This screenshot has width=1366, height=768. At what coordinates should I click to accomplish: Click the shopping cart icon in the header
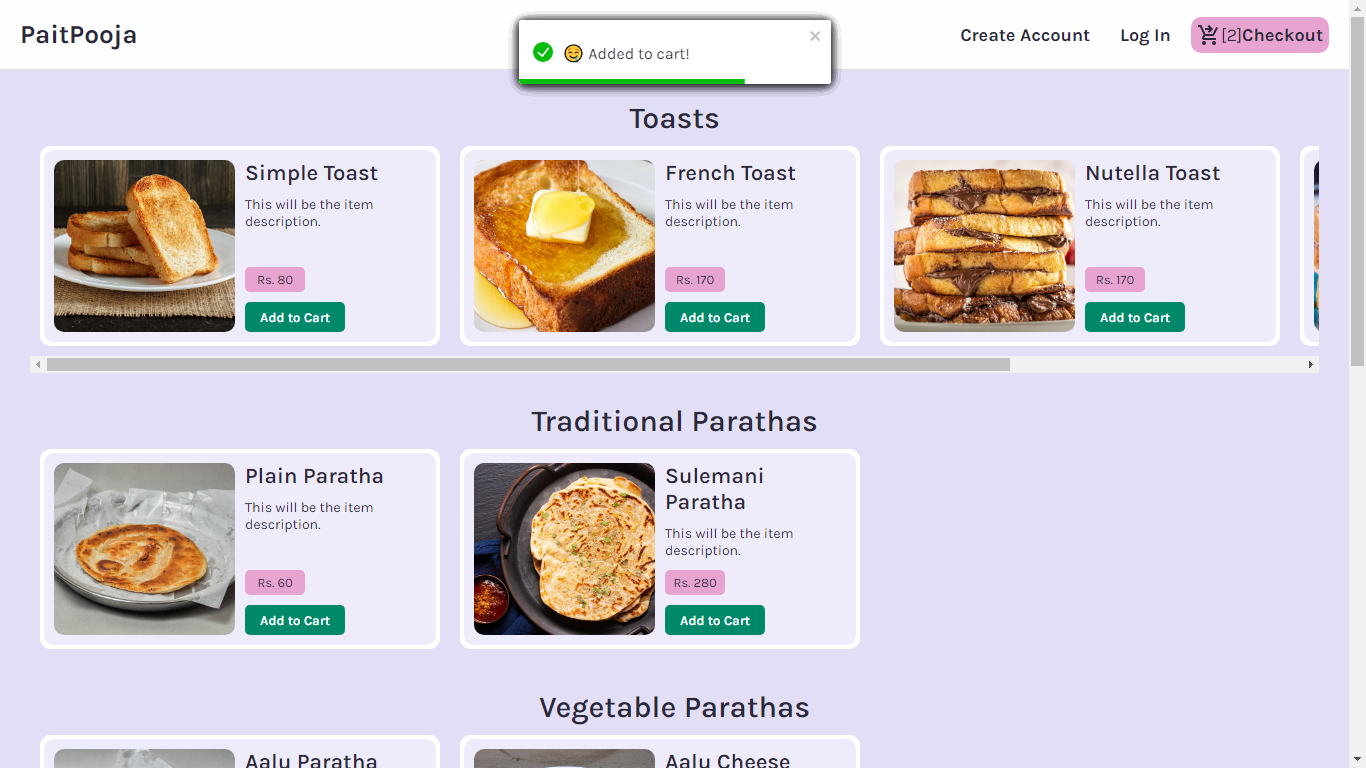click(x=1207, y=34)
